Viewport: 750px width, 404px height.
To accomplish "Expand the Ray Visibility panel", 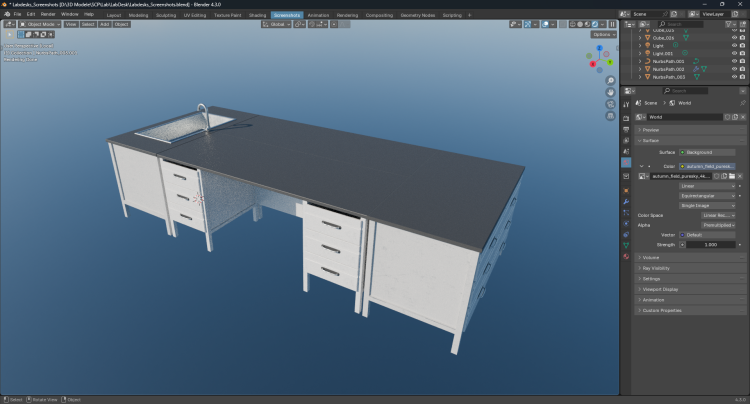I will point(657,268).
